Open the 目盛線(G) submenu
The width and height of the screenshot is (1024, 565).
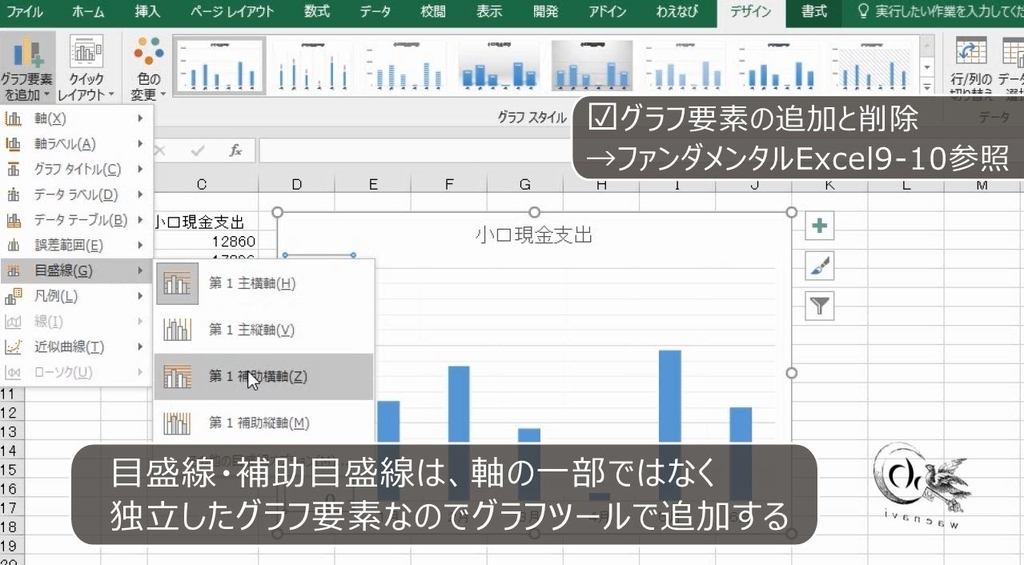(x=76, y=270)
